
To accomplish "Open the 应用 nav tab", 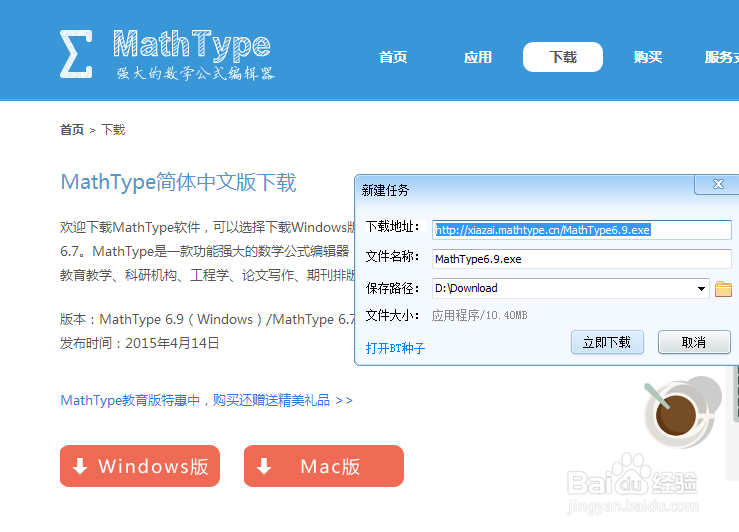I will pos(478,57).
